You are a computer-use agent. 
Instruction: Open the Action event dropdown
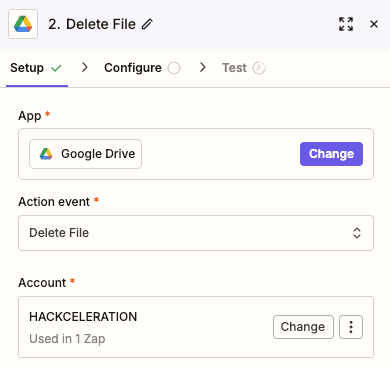coord(196,233)
